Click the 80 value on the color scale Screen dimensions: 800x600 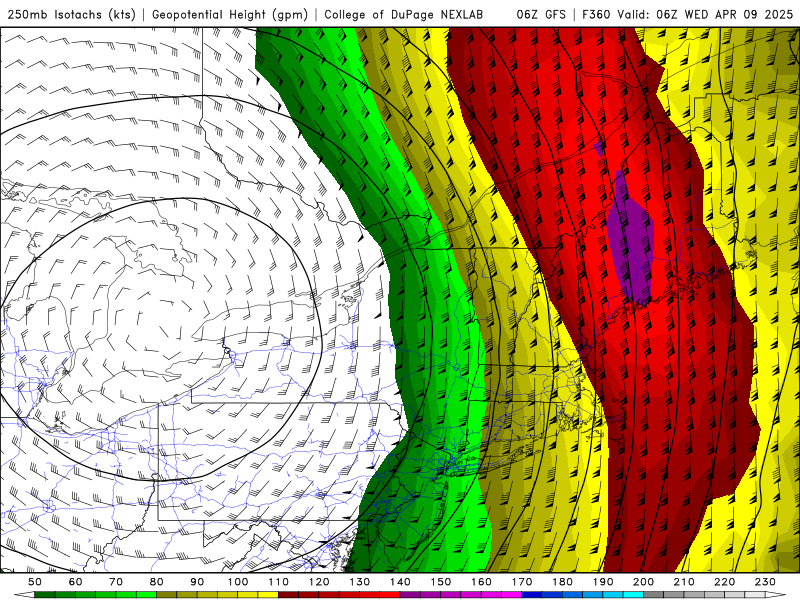tap(157, 582)
